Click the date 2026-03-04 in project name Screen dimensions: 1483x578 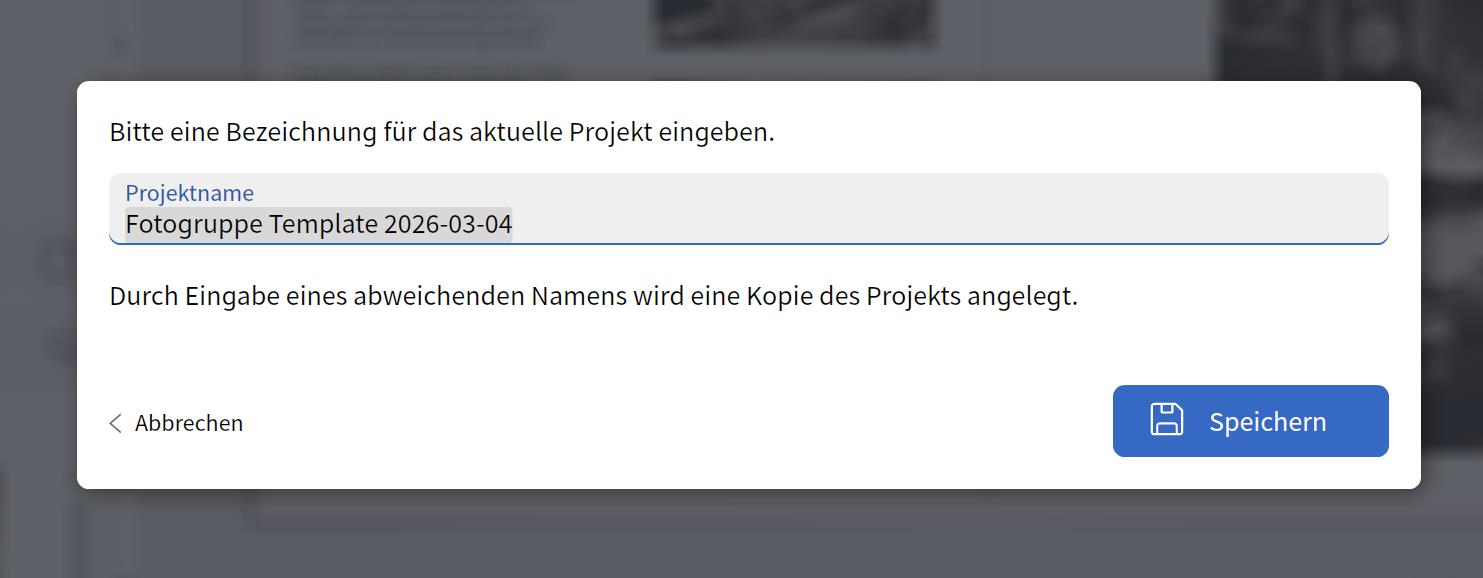[448, 224]
